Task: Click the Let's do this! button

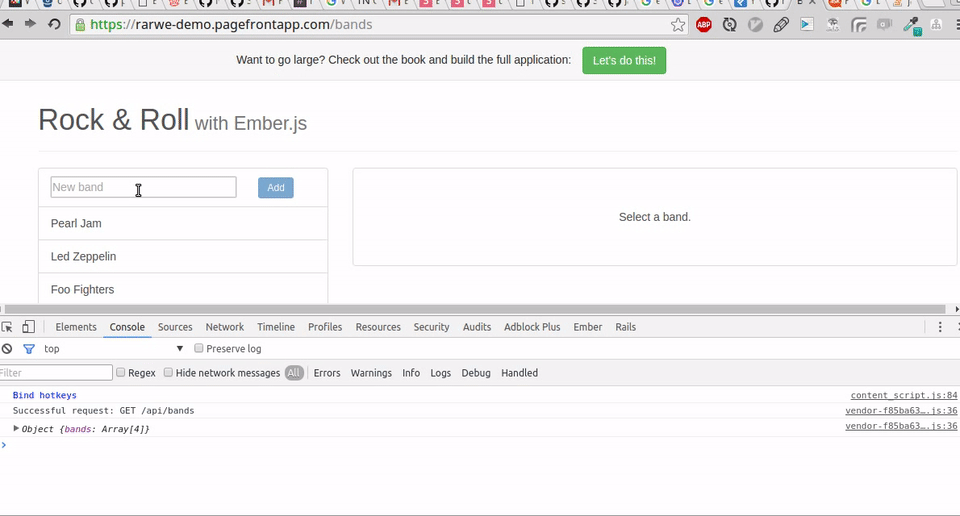Action: [x=624, y=61]
